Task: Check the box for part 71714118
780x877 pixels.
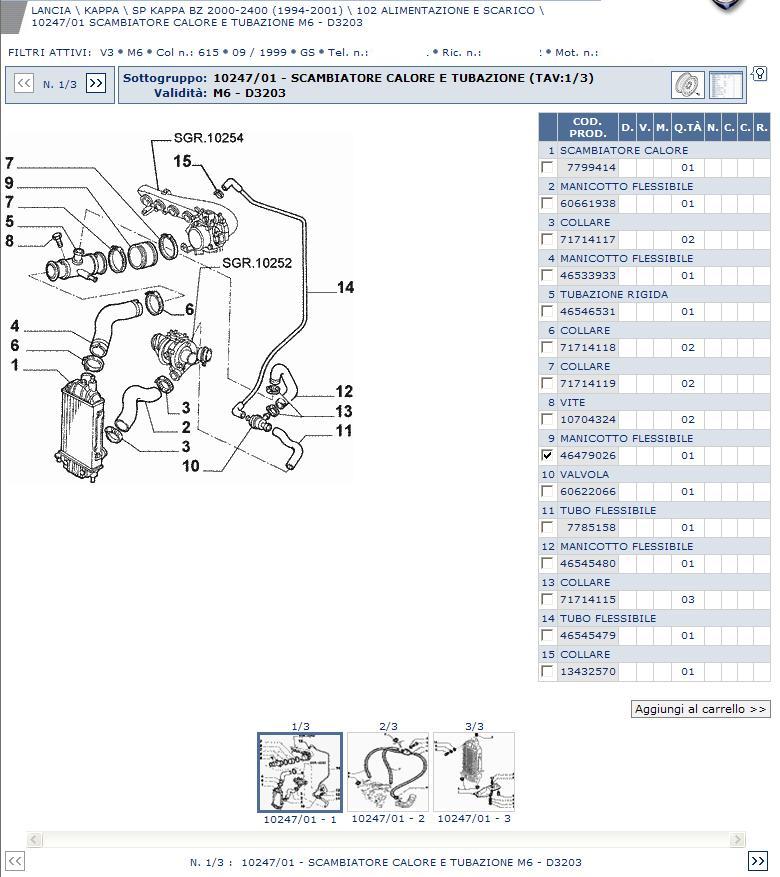Action: coord(547,347)
